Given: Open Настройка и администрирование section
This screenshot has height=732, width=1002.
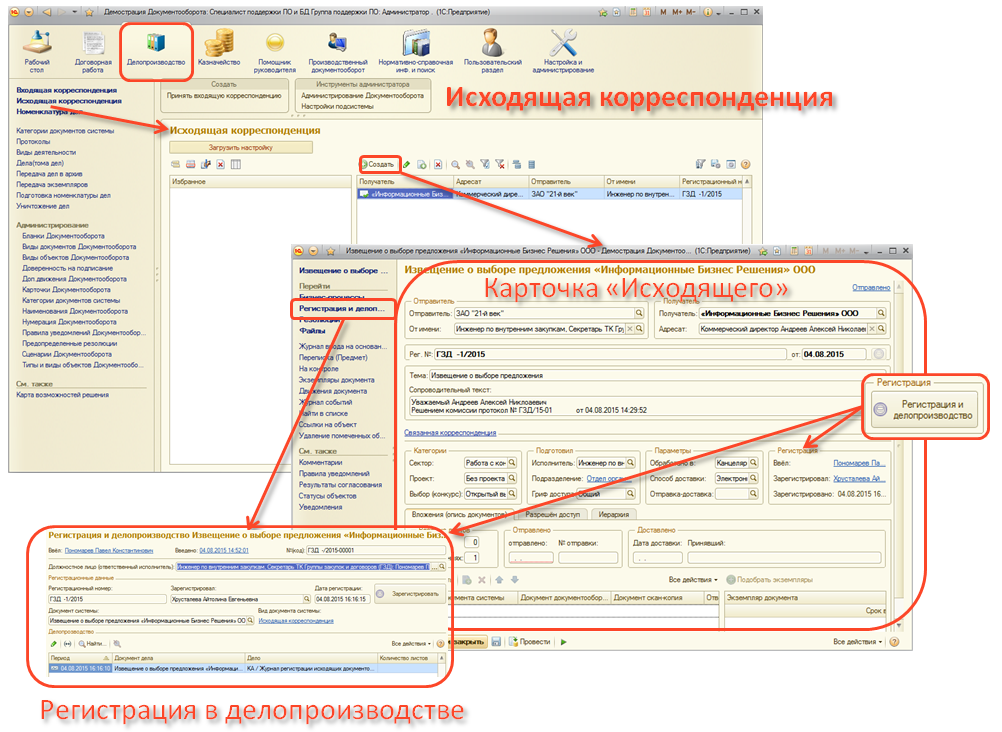Looking at the screenshot, I should click(x=563, y=48).
